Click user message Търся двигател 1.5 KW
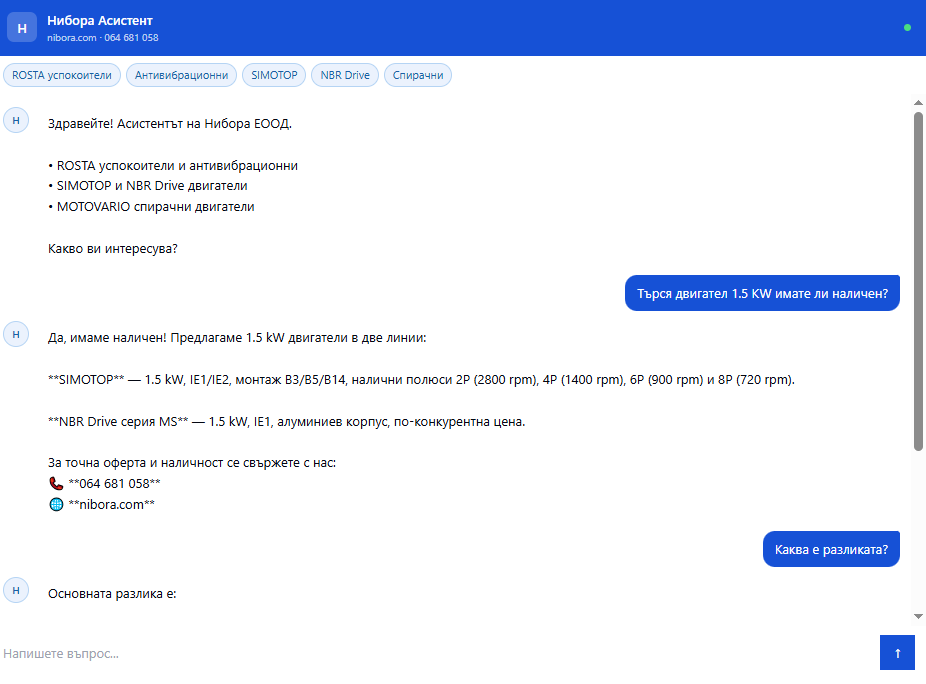This screenshot has width=926, height=684. pos(762,293)
